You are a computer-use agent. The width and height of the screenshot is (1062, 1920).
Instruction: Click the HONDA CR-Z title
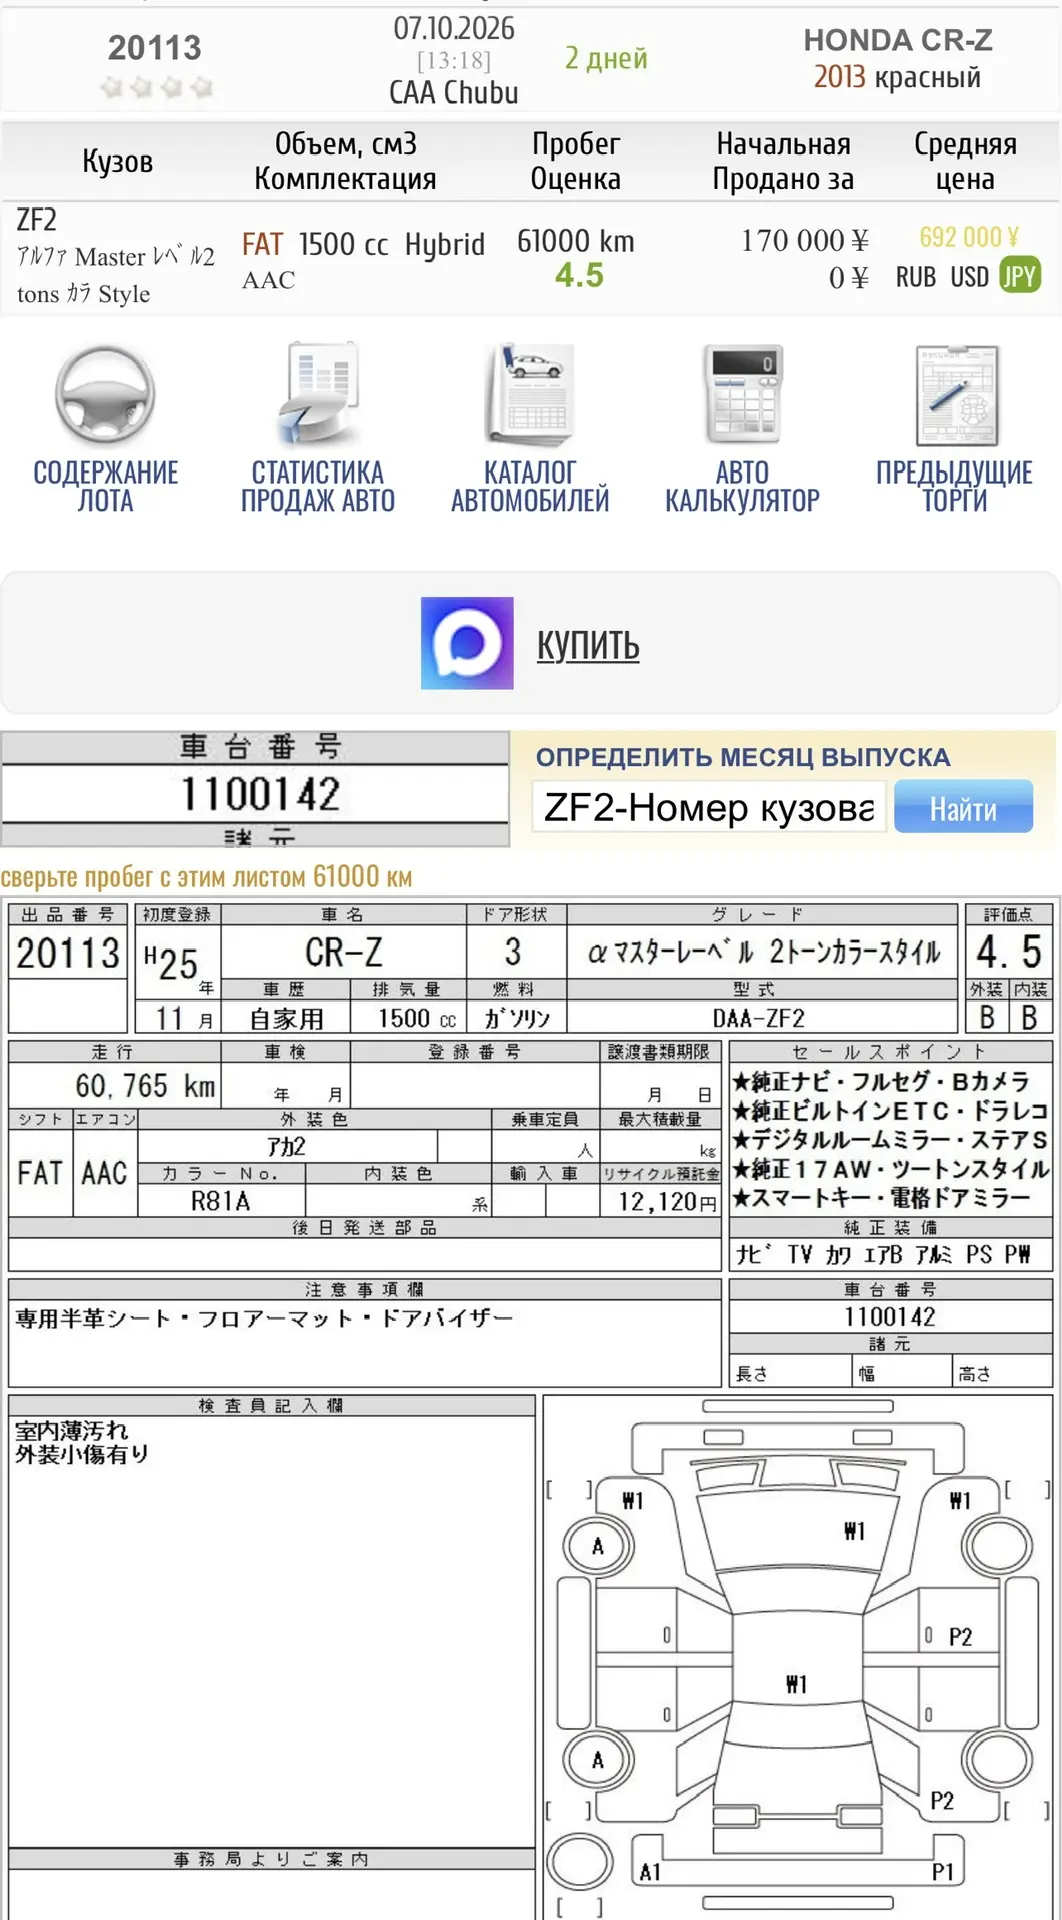click(898, 40)
